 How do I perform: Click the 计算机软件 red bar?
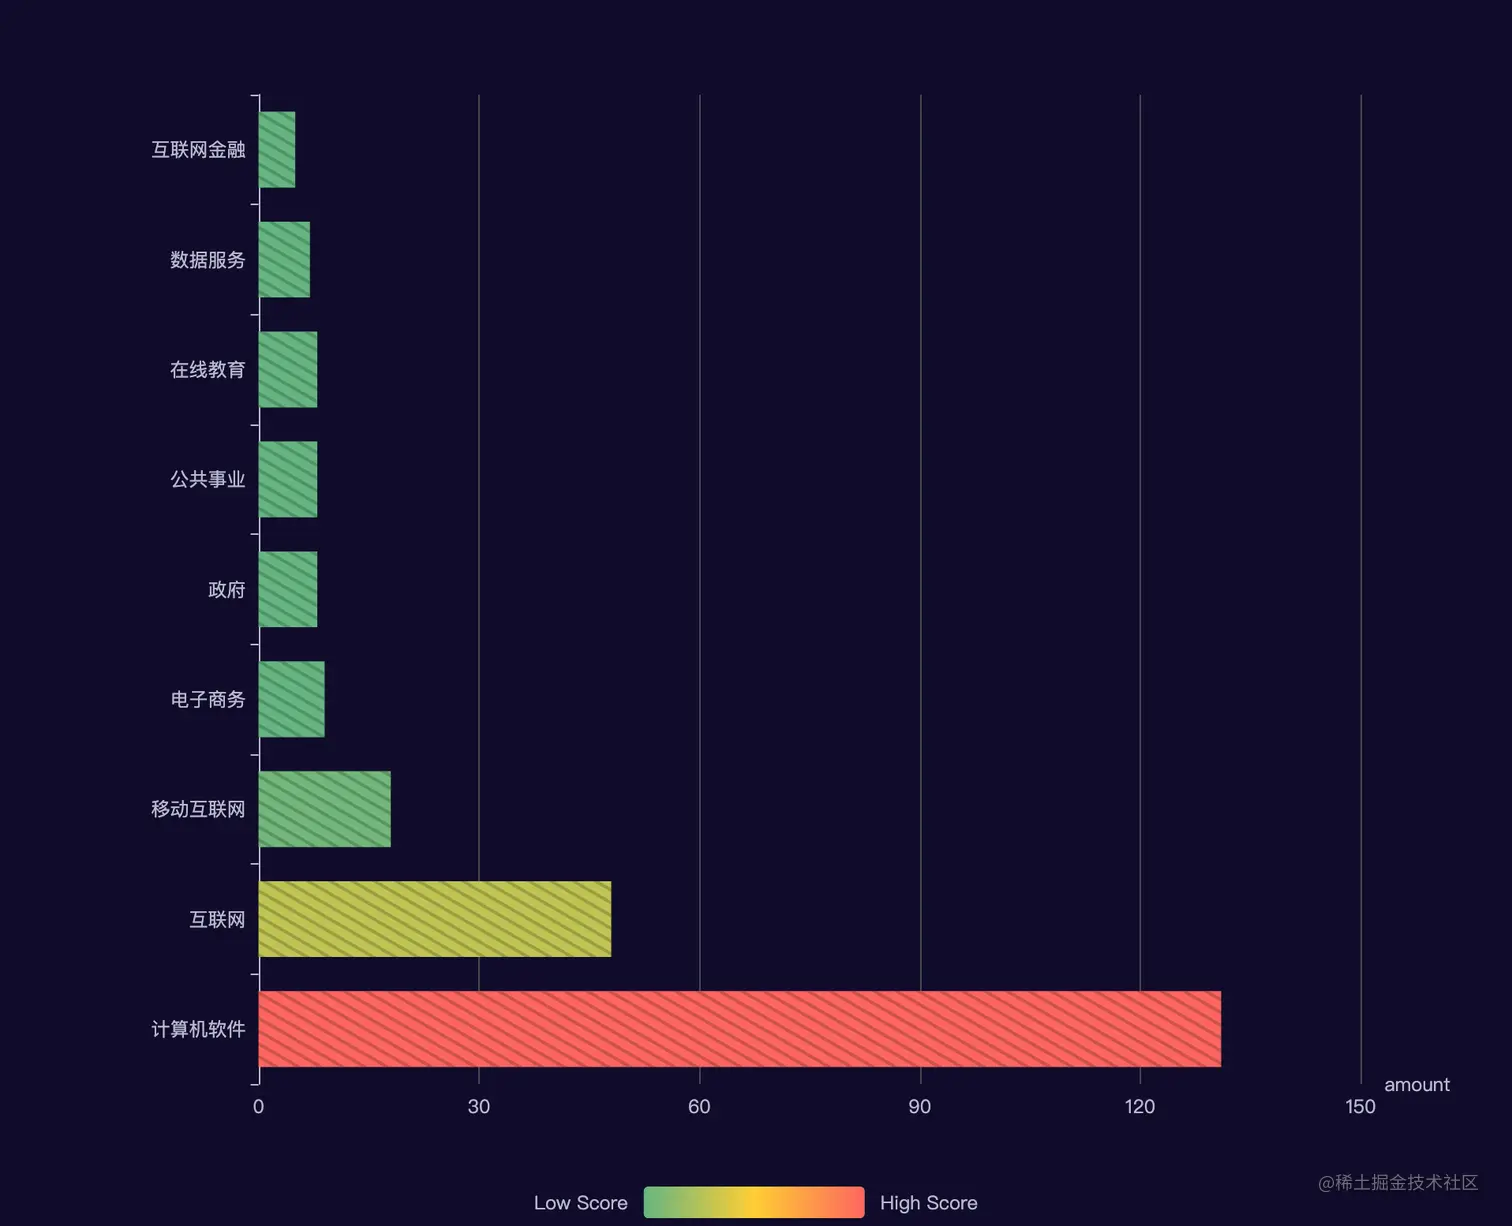740,1029
